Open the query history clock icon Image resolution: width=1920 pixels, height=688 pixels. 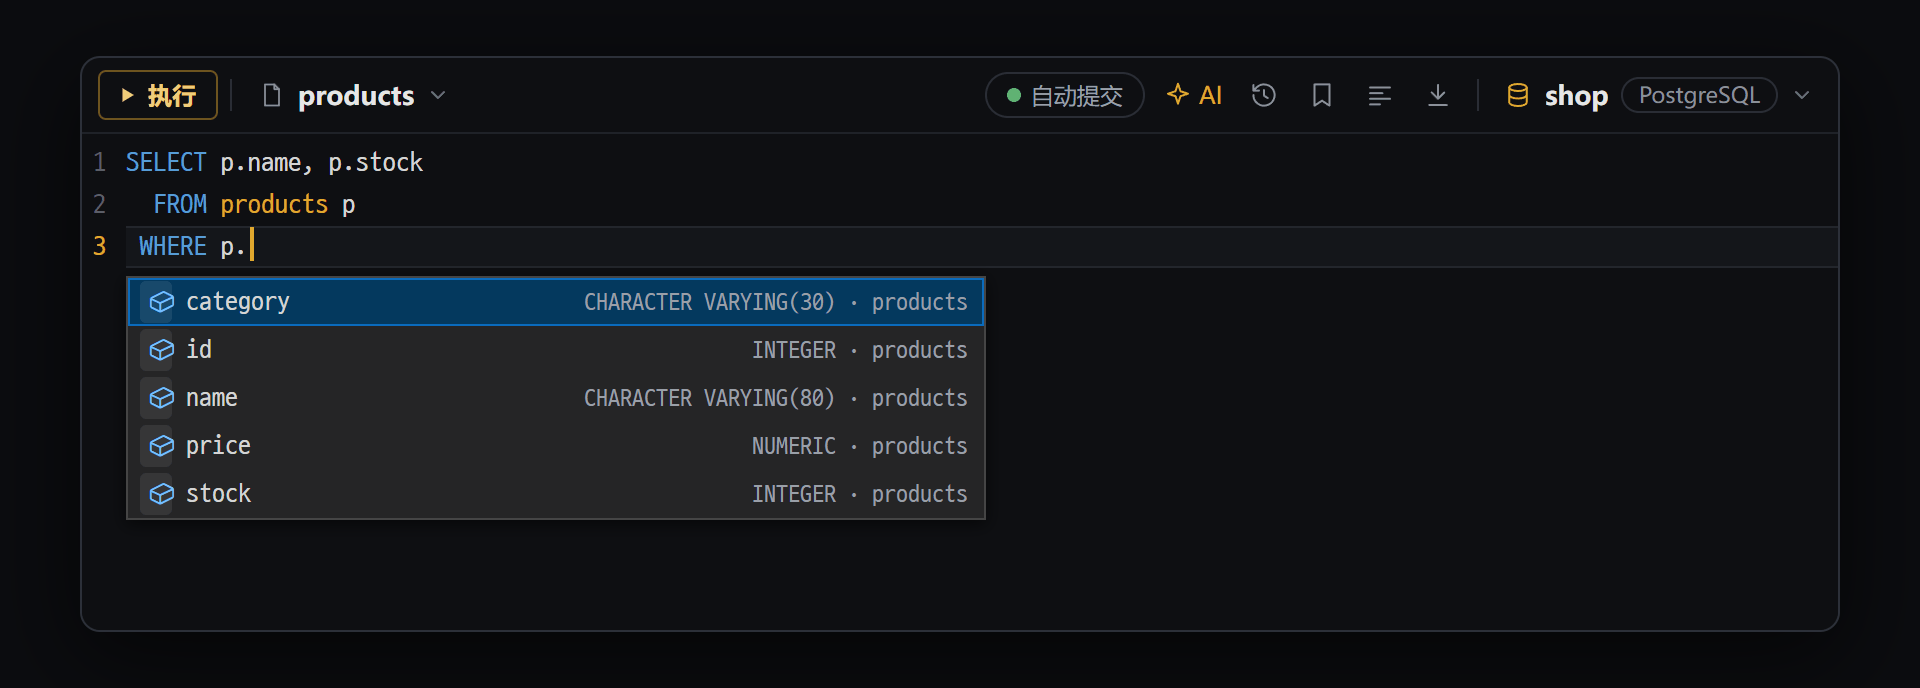click(1264, 95)
